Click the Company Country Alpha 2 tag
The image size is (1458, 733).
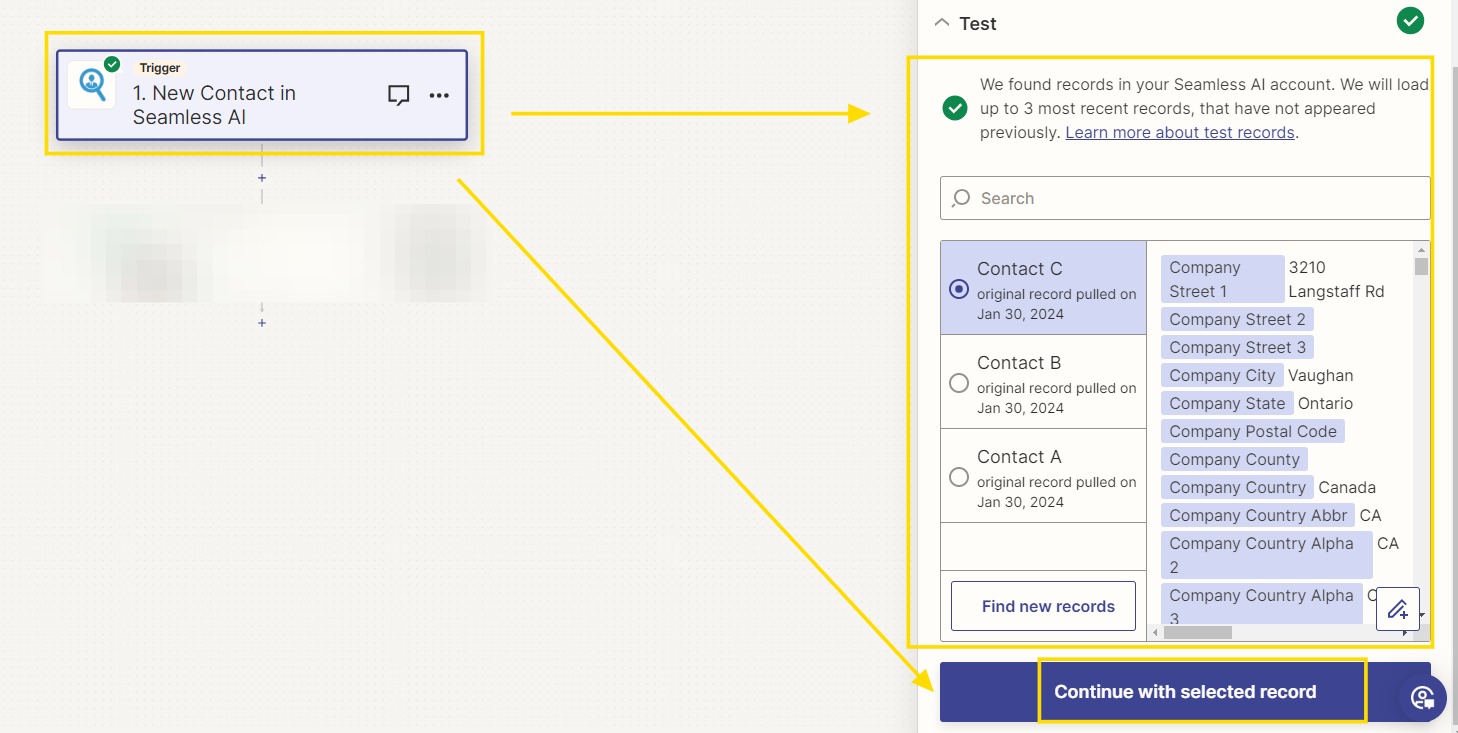coord(1267,555)
